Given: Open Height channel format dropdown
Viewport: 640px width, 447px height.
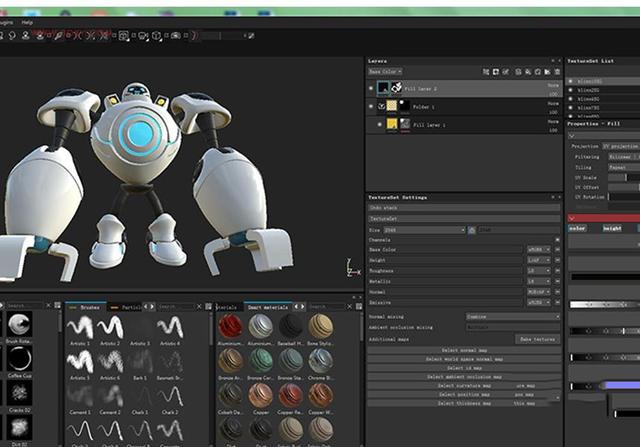Looking at the screenshot, I should point(539,260).
